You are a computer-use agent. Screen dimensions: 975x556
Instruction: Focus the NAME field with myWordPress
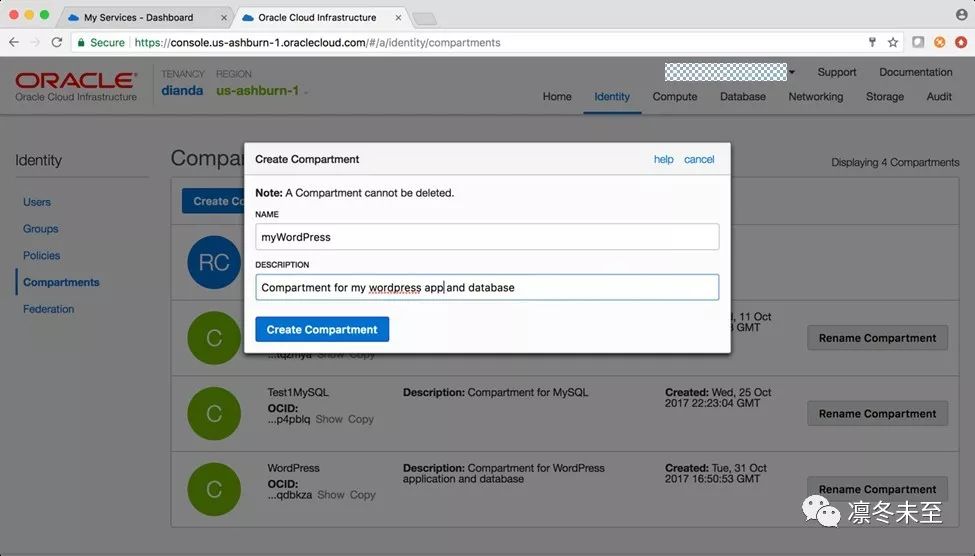point(487,237)
